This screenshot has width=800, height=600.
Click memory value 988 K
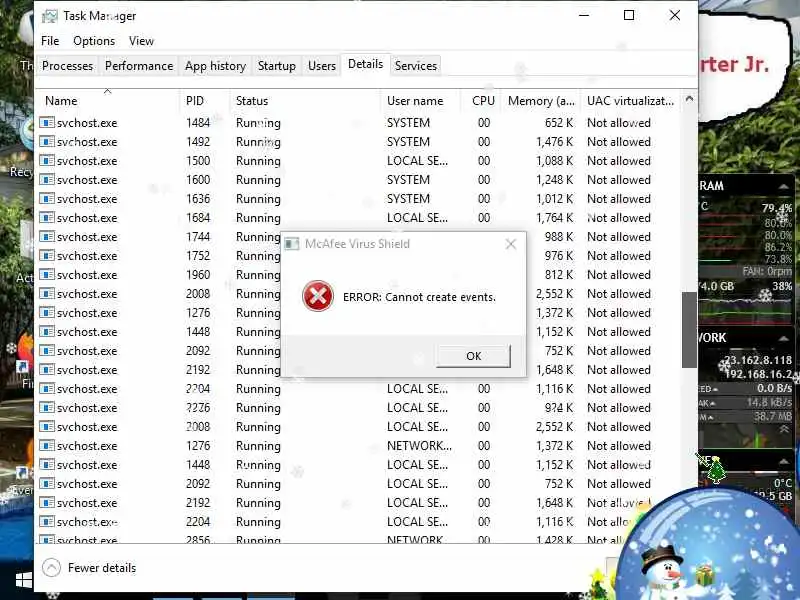tap(559, 237)
